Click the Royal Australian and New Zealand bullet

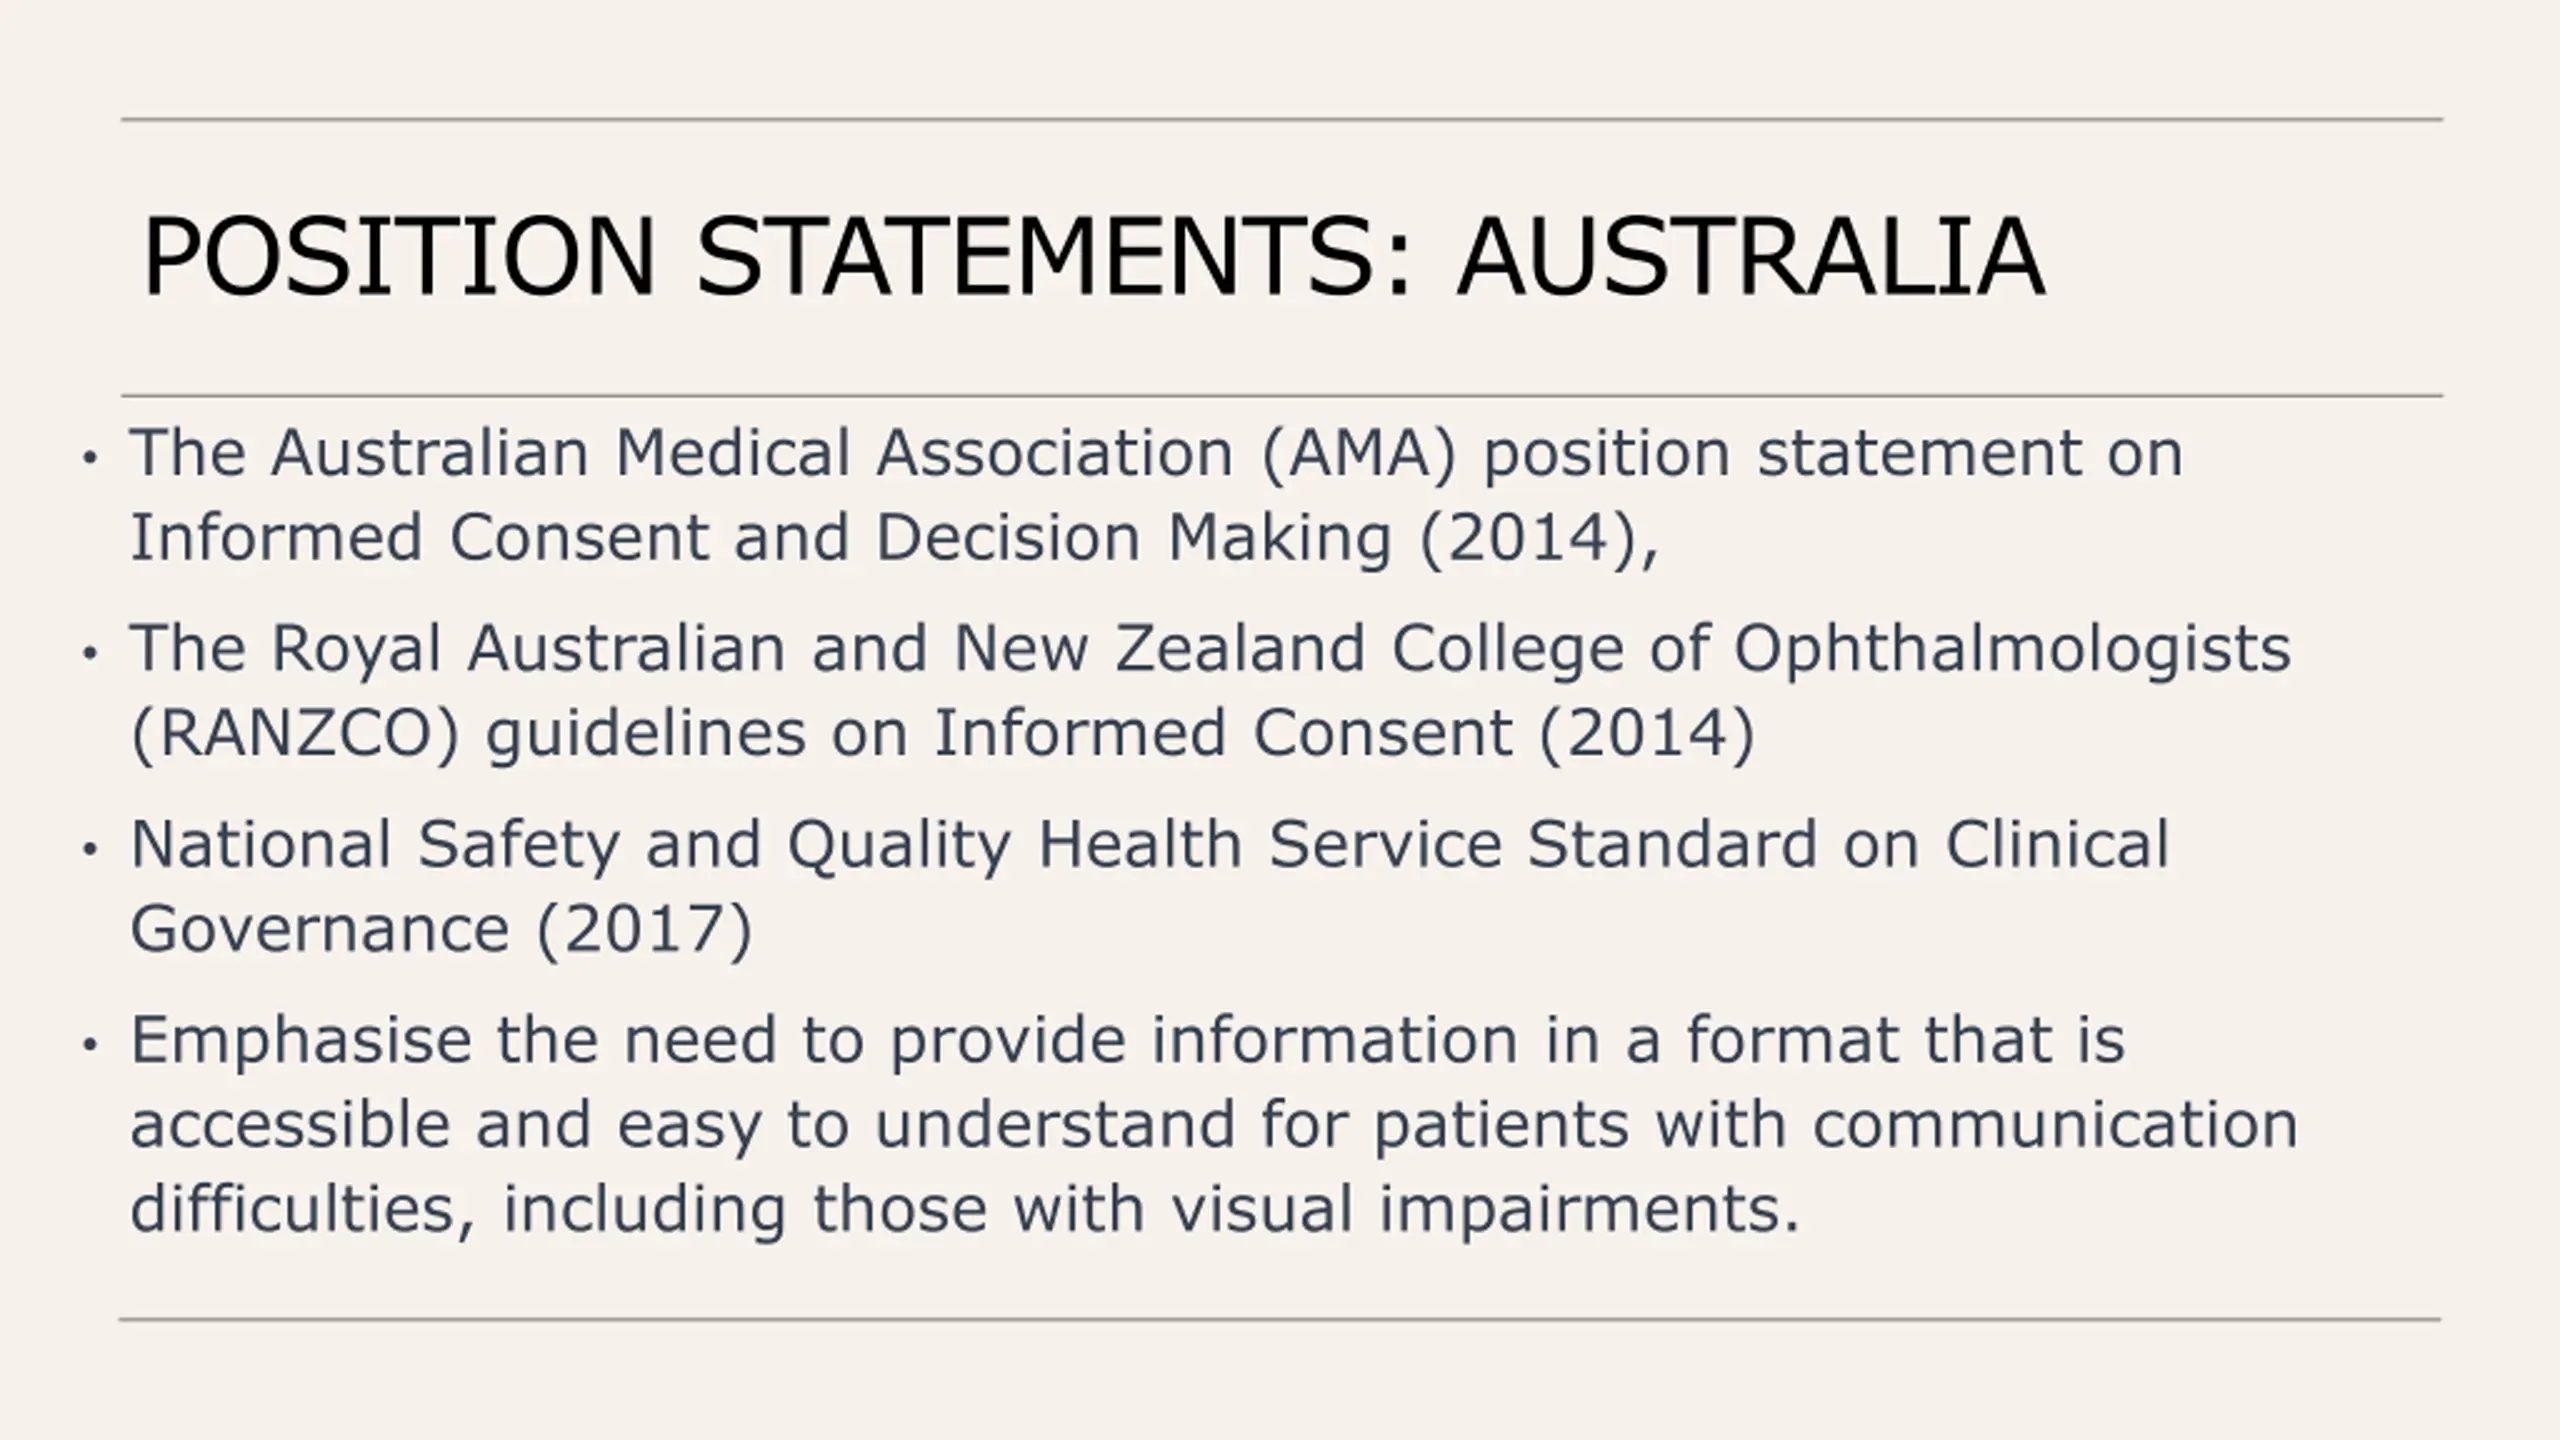[x=1210, y=691]
